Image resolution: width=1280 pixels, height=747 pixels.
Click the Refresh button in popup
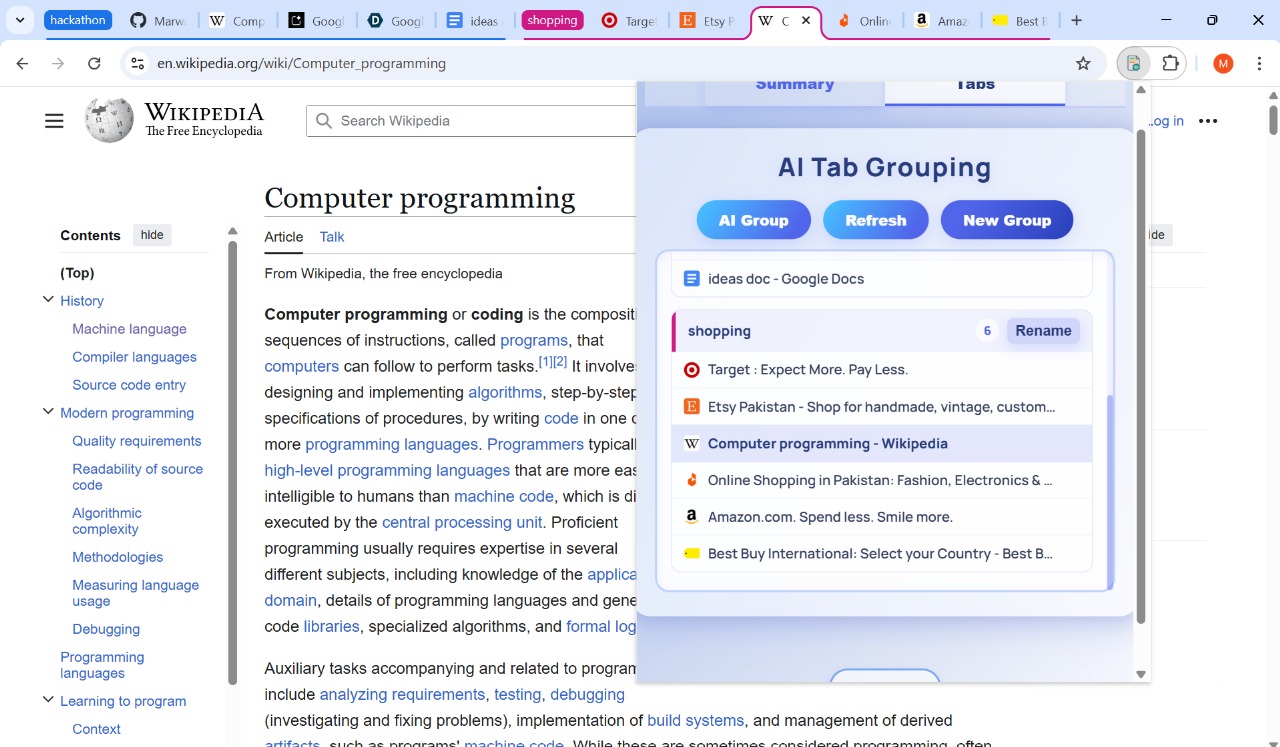click(x=876, y=220)
